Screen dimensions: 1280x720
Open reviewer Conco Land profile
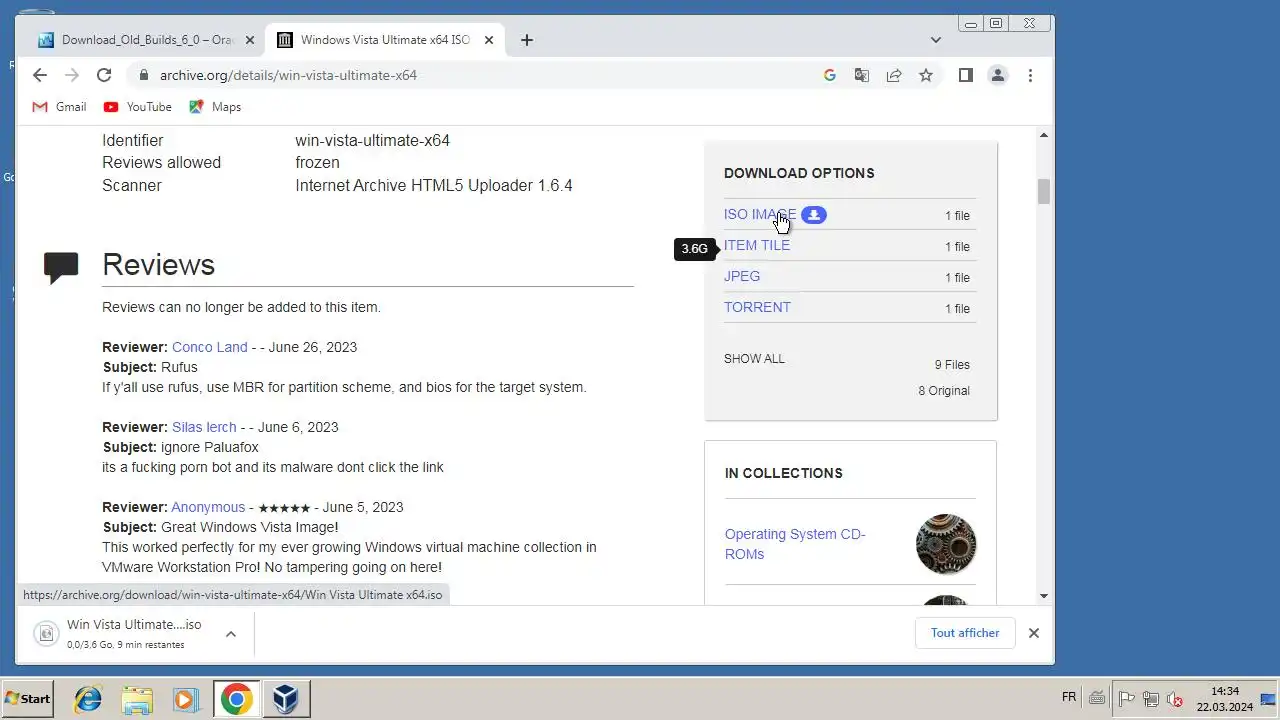[209, 347]
